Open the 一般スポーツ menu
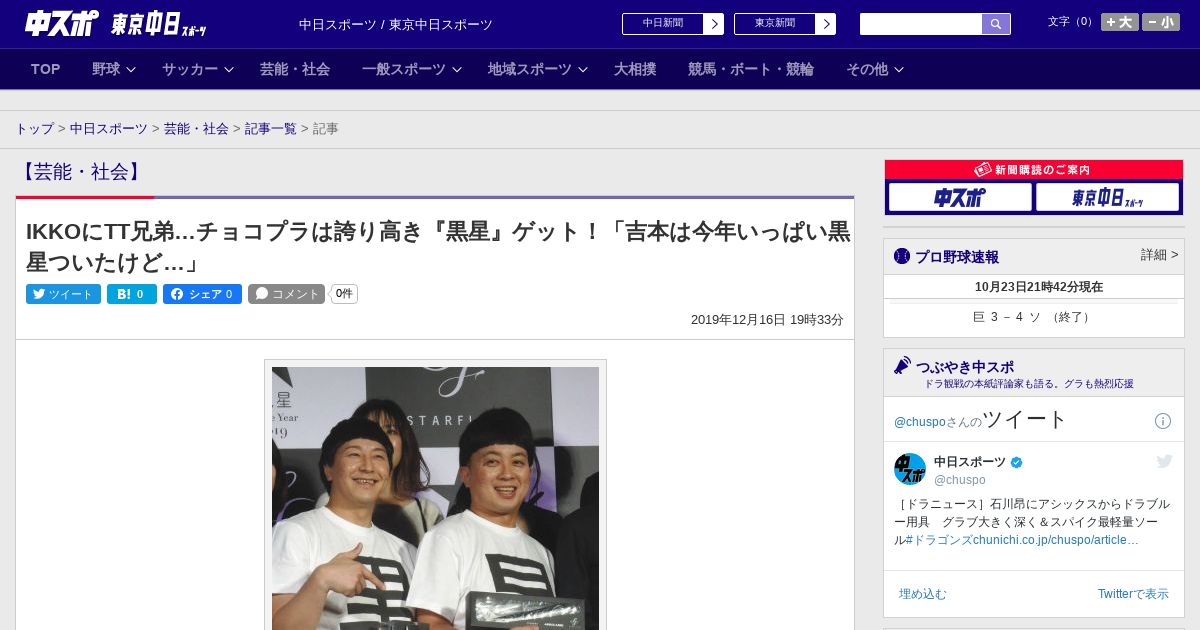The height and width of the screenshot is (630, 1200). point(404,69)
